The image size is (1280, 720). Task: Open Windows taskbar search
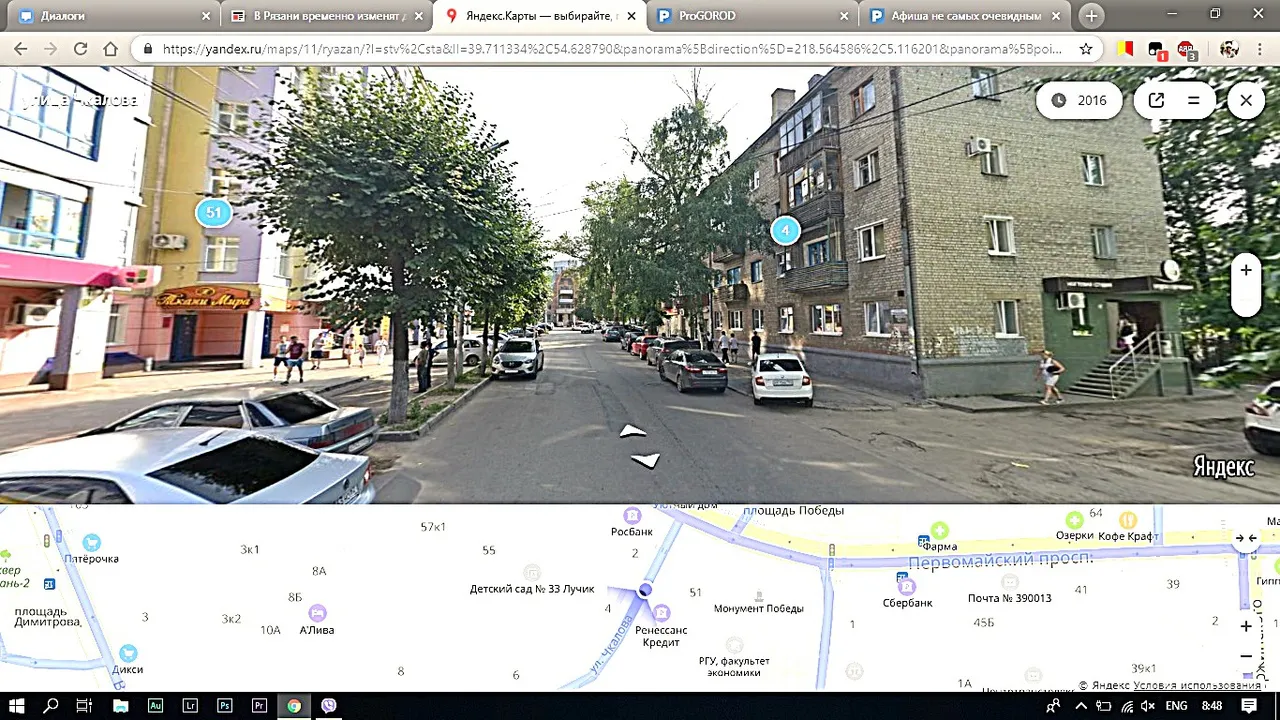[x=51, y=705]
